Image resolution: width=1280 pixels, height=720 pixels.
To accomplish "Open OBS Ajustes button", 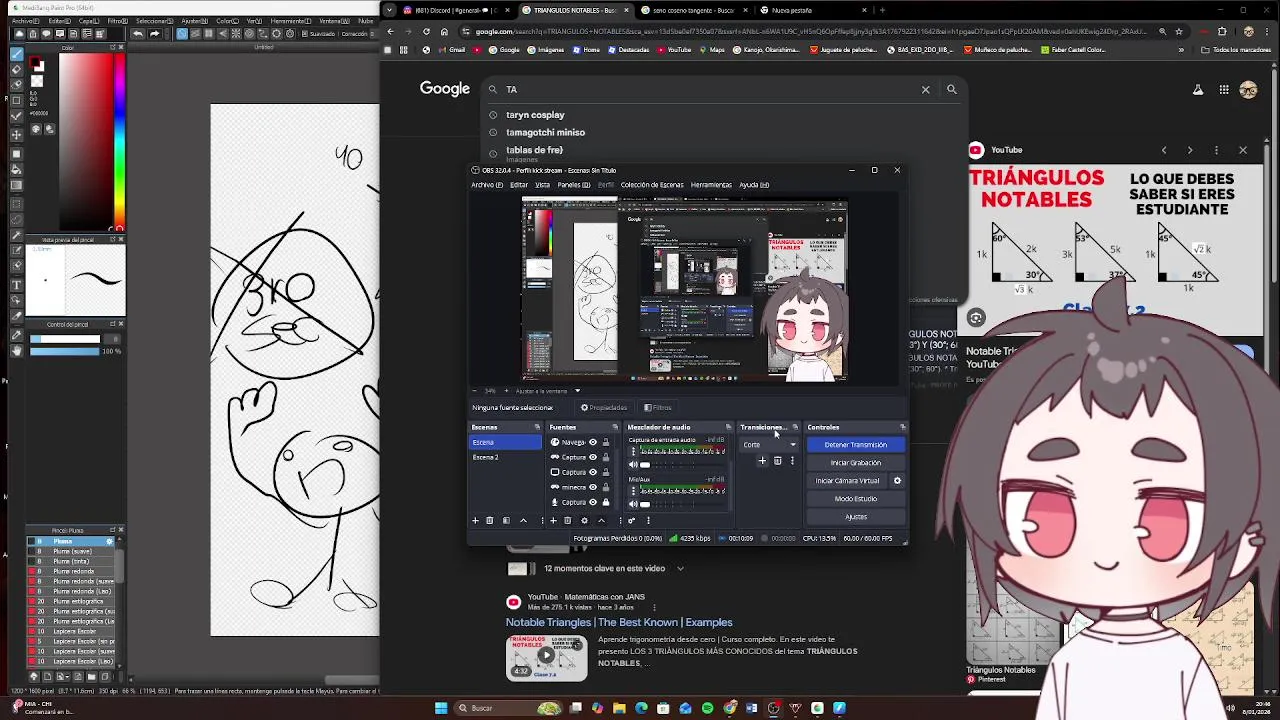I will [x=855, y=517].
